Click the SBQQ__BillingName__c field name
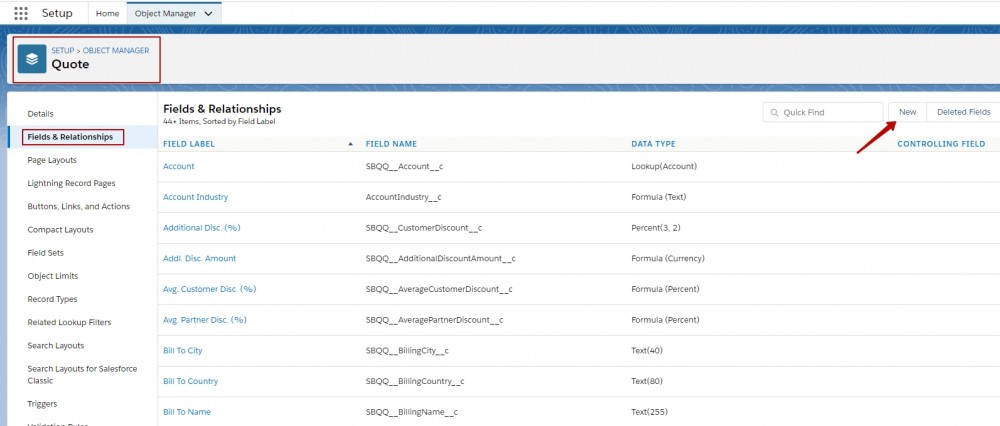Screen dimensions: 1000x426 (412, 412)
